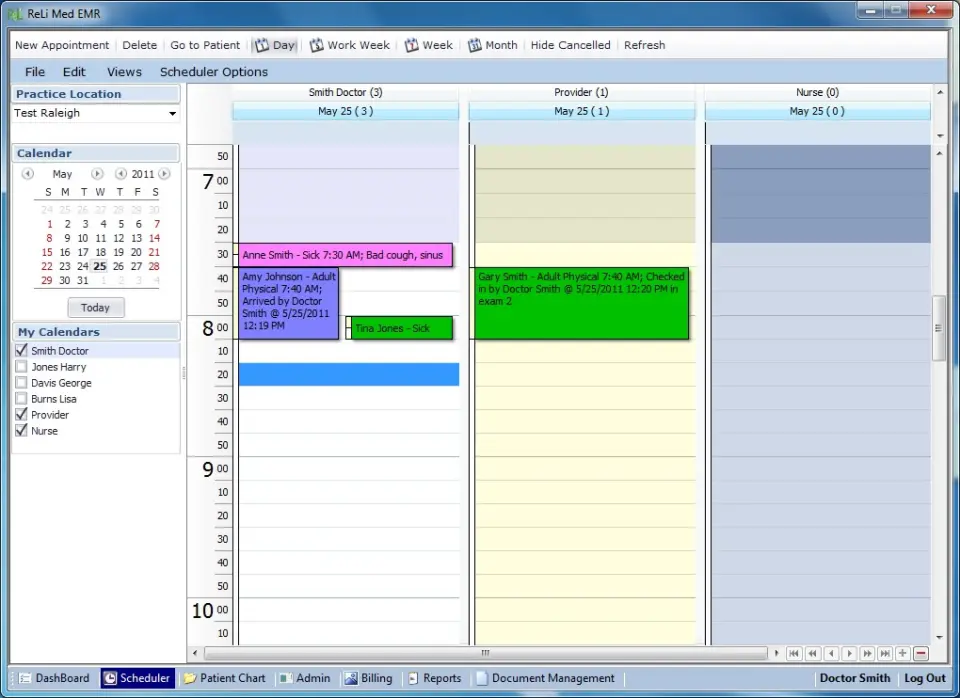The image size is (960, 698).
Task: Open the Billing module
Action: 369,677
